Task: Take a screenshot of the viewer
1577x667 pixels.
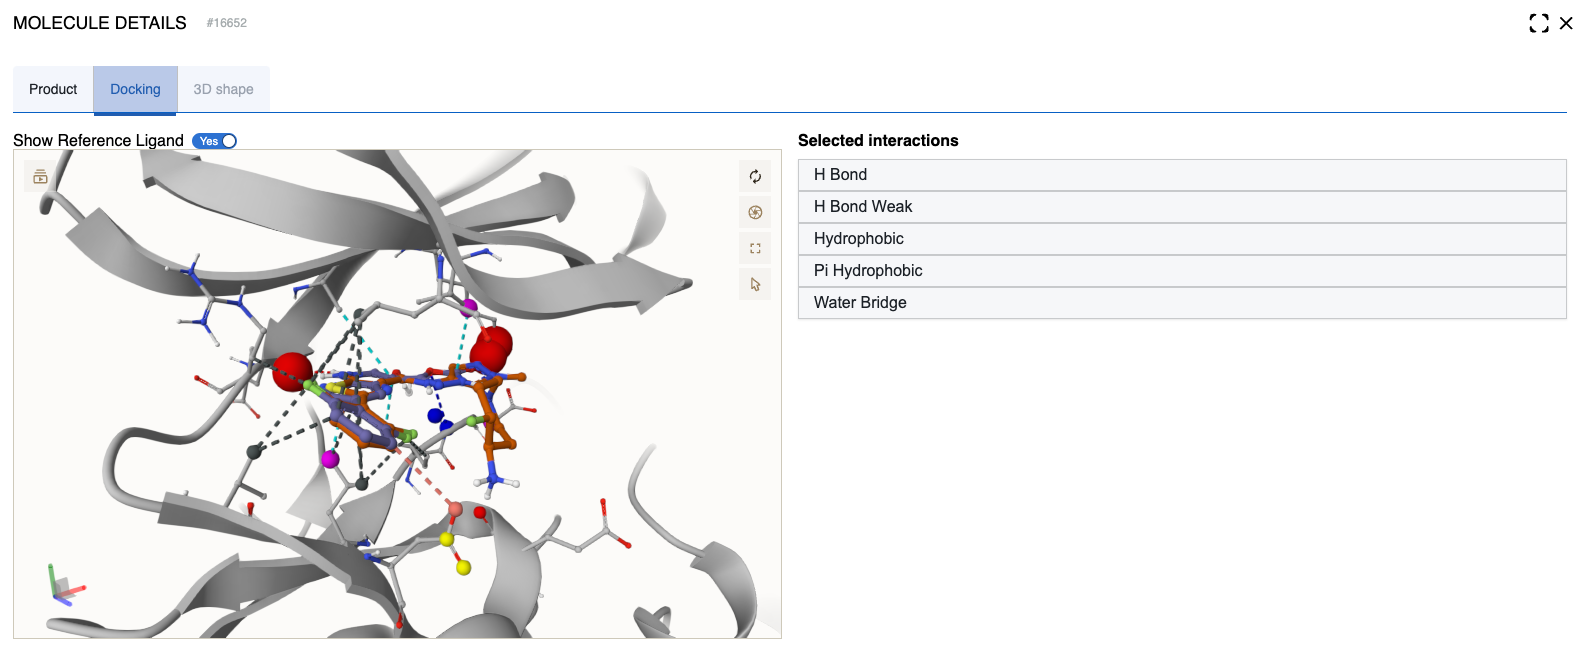Action: click(x=755, y=213)
